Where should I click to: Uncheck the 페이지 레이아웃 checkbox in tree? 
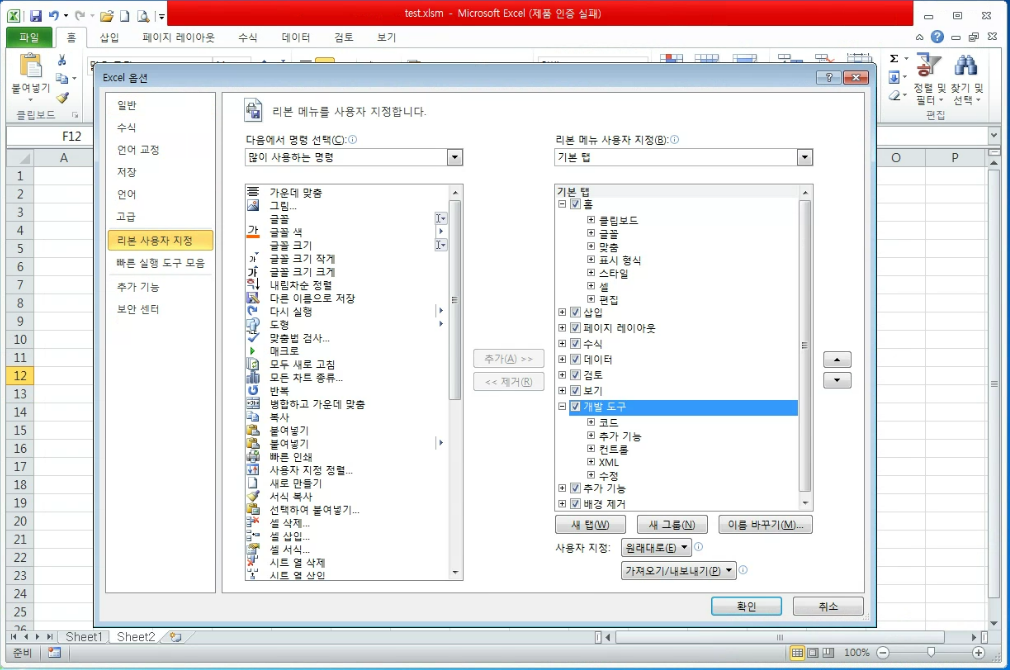pos(576,328)
